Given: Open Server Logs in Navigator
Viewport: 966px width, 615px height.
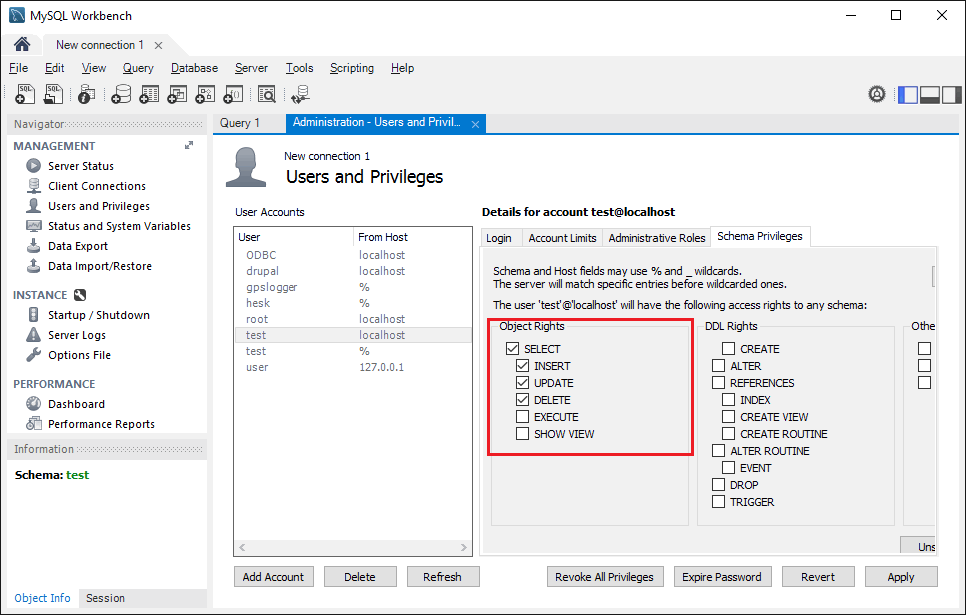Looking at the screenshot, I should (x=76, y=335).
